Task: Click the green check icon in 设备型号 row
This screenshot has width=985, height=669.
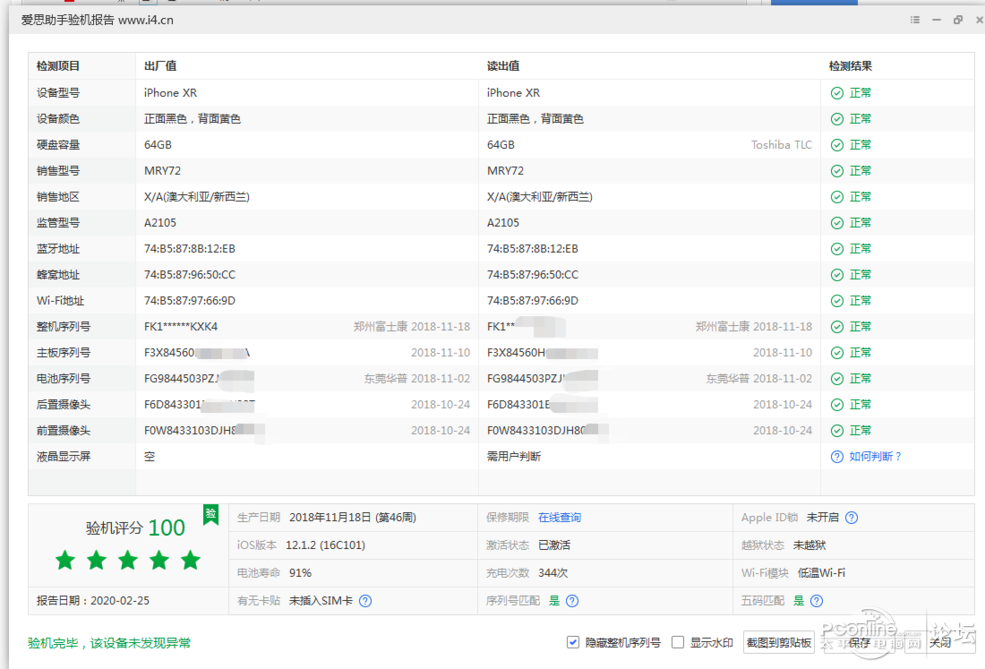Action: click(837, 93)
